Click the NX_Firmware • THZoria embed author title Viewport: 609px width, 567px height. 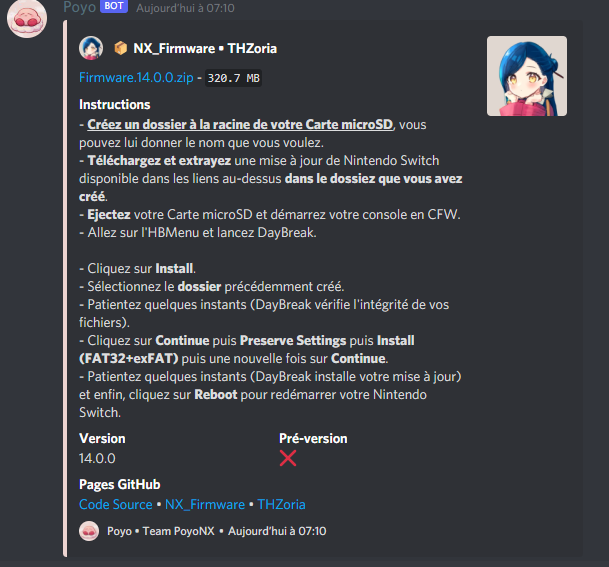(205, 49)
